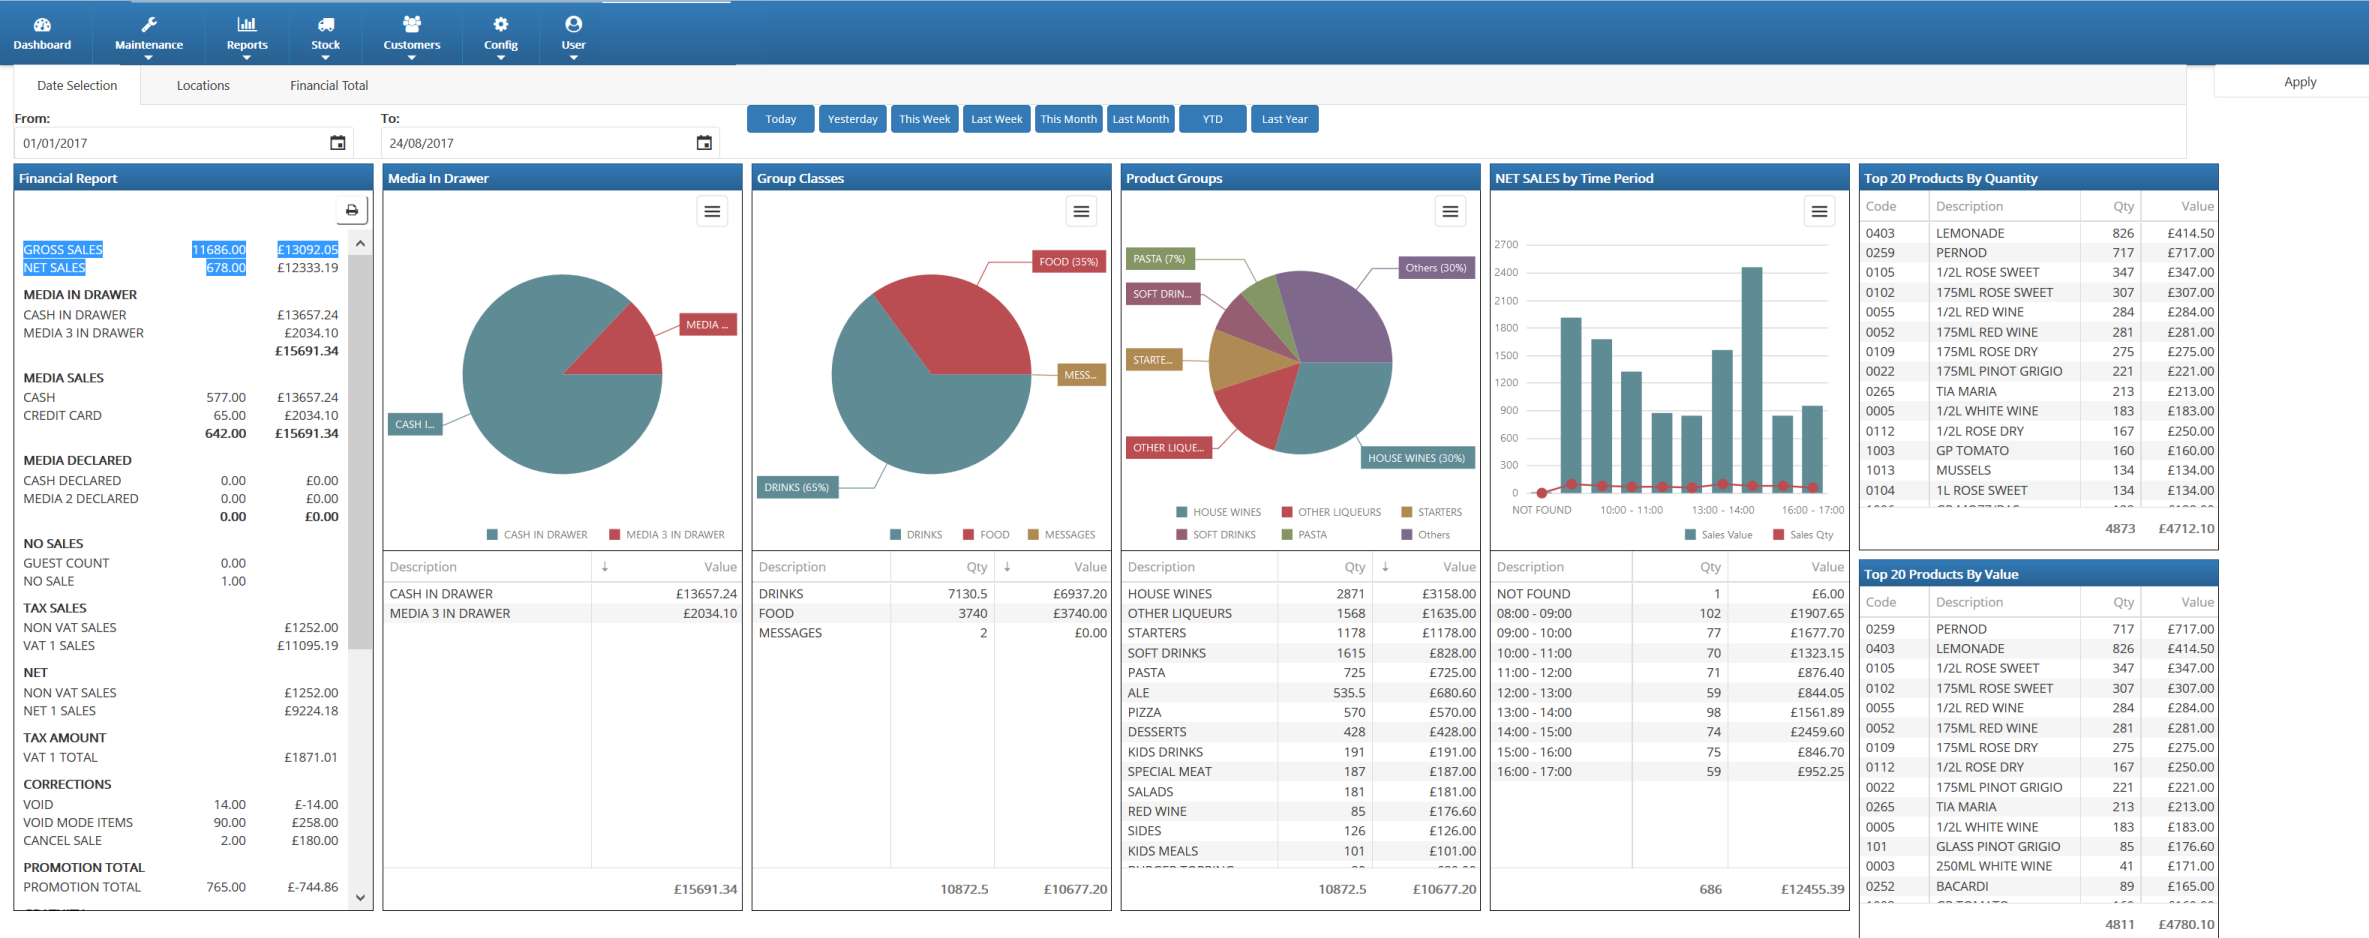Toggle the DRINKS legend item in Group Classes
The width and height of the screenshot is (2369, 938).
pyautogui.click(x=916, y=535)
